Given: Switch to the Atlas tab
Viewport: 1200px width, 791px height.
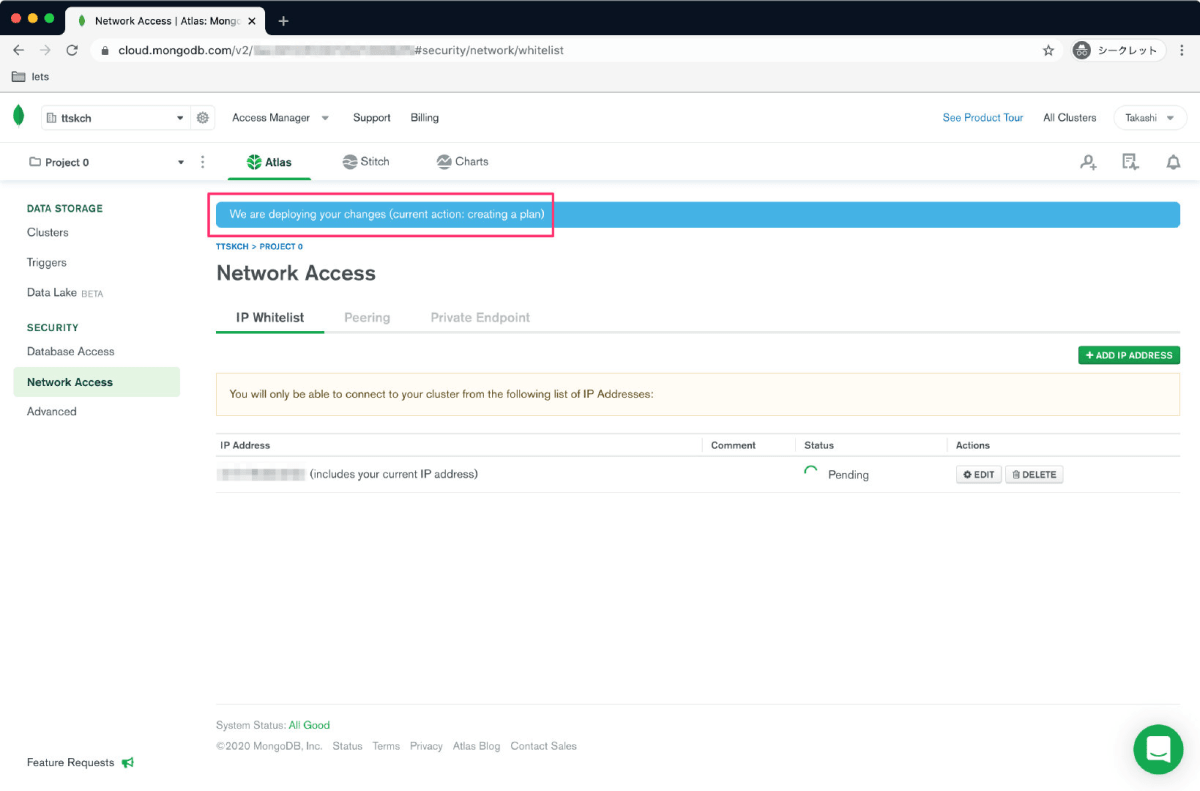Looking at the screenshot, I should [x=270, y=162].
